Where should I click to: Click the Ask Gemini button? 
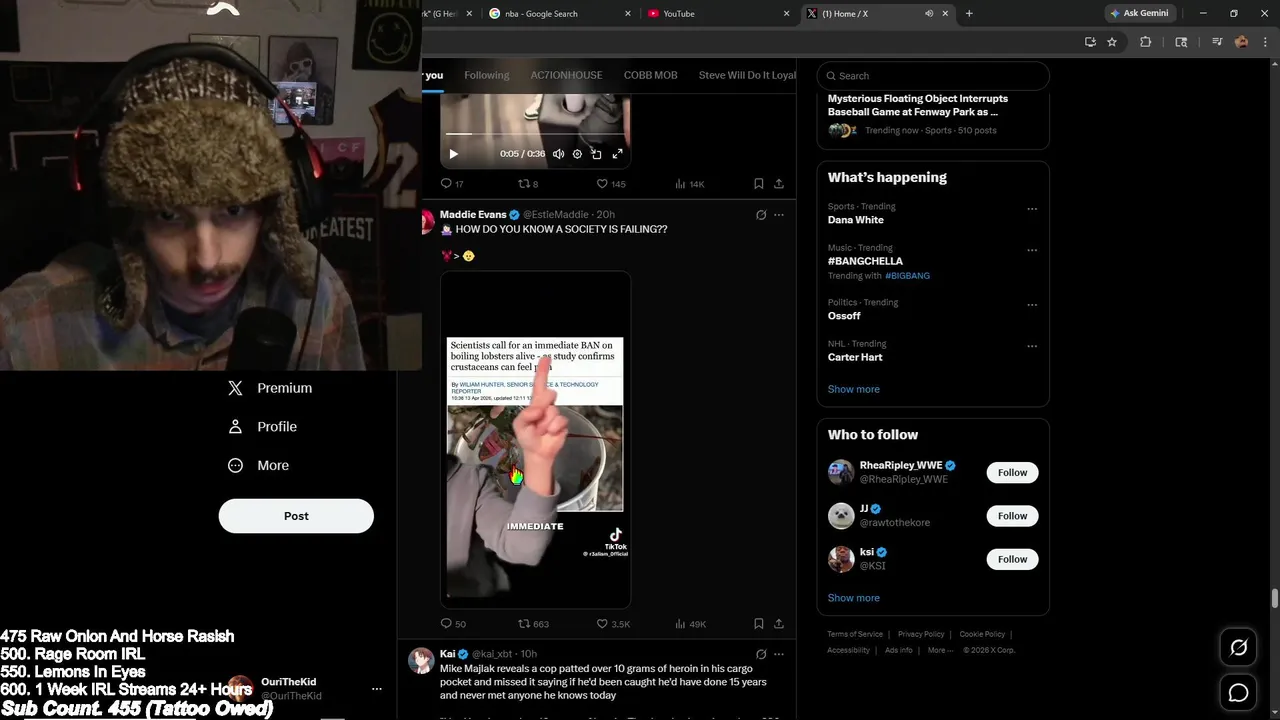coord(1138,14)
